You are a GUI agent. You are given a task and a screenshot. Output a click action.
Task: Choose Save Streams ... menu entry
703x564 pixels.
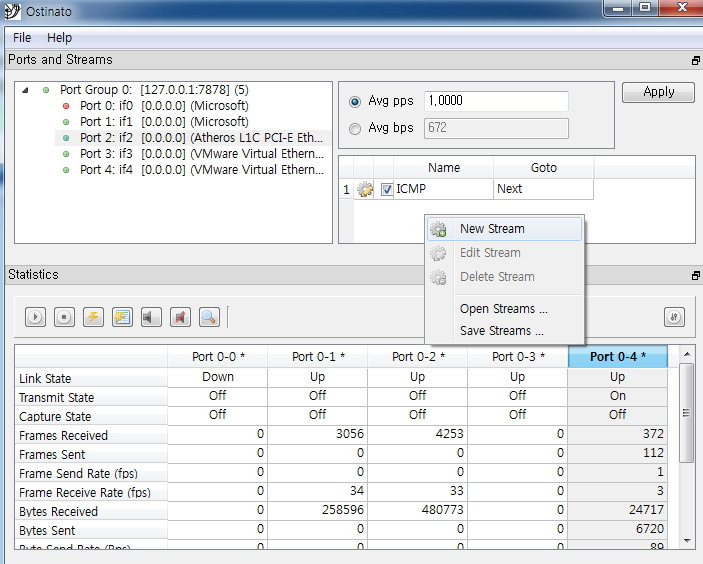tap(502, 331)
